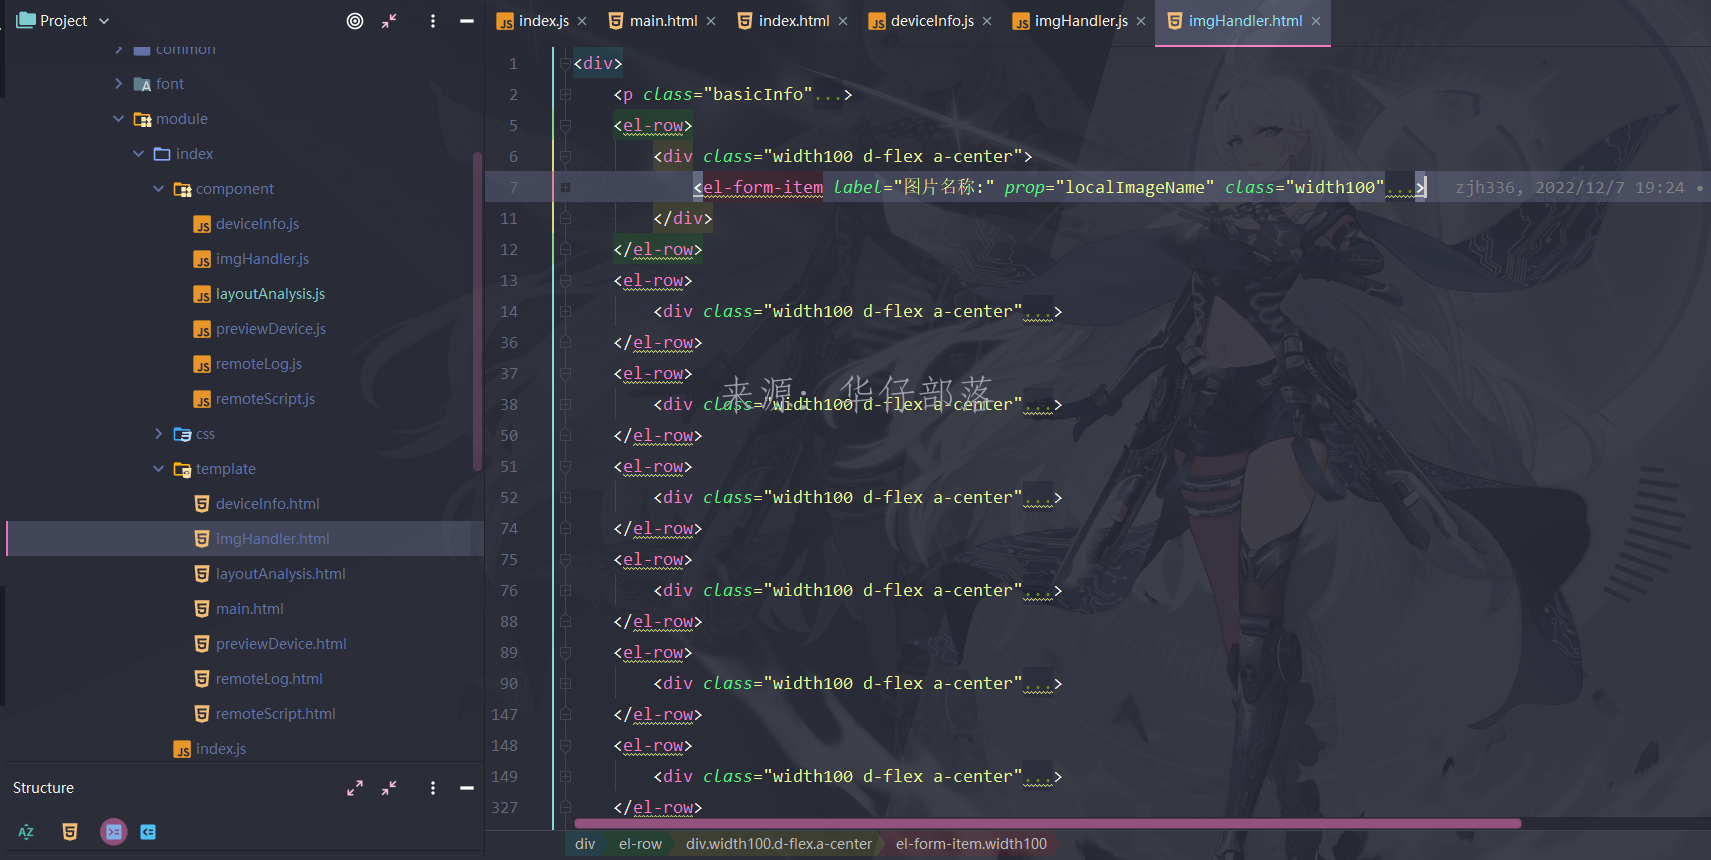Hide the Structure panel
1711x860 pixels.
(467, 788)
